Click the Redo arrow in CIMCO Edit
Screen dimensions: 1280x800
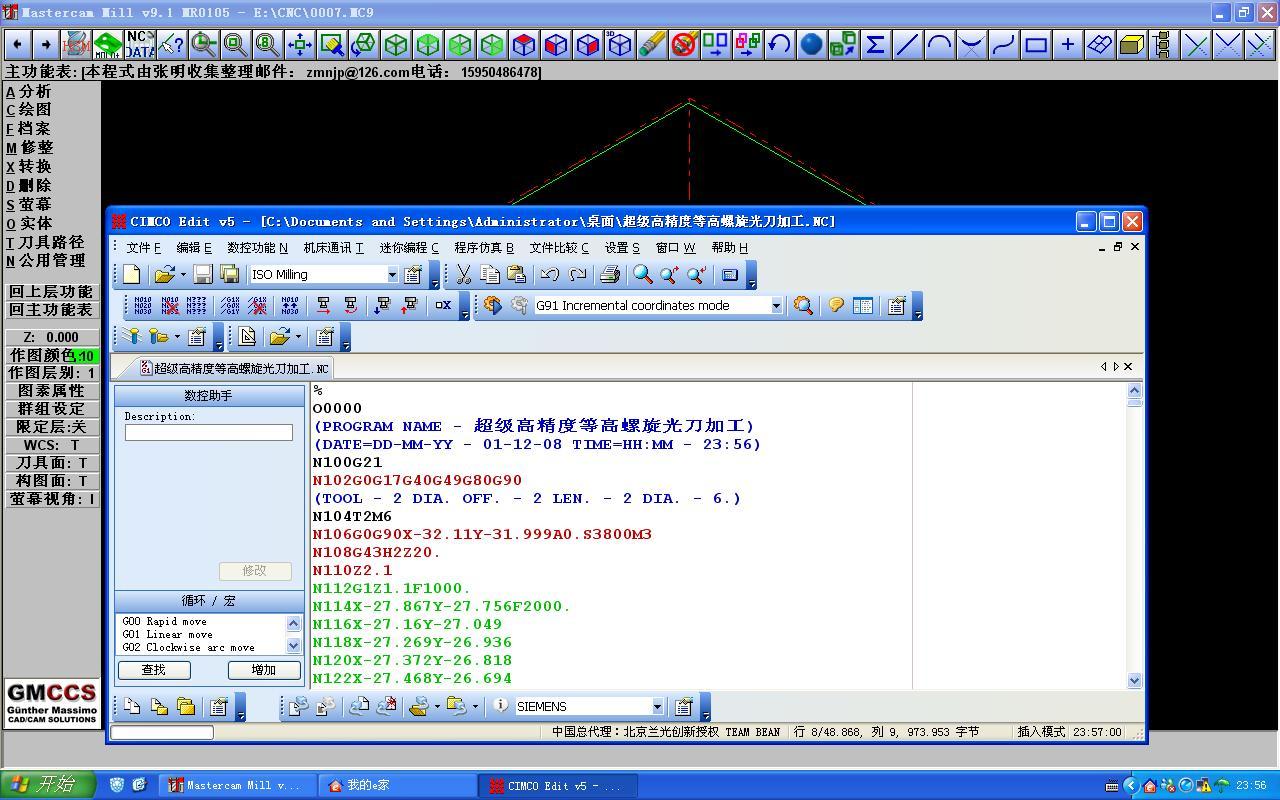click(577, 275)
